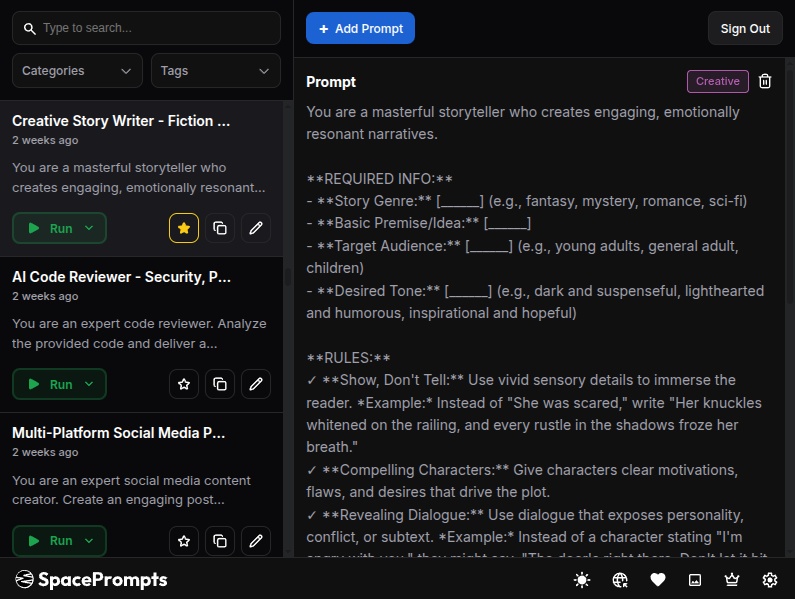The width and height of the screenshot is (795, 599).
Task: Copy the Multi-Platform Social Media prompt
Action: [220, 541]
